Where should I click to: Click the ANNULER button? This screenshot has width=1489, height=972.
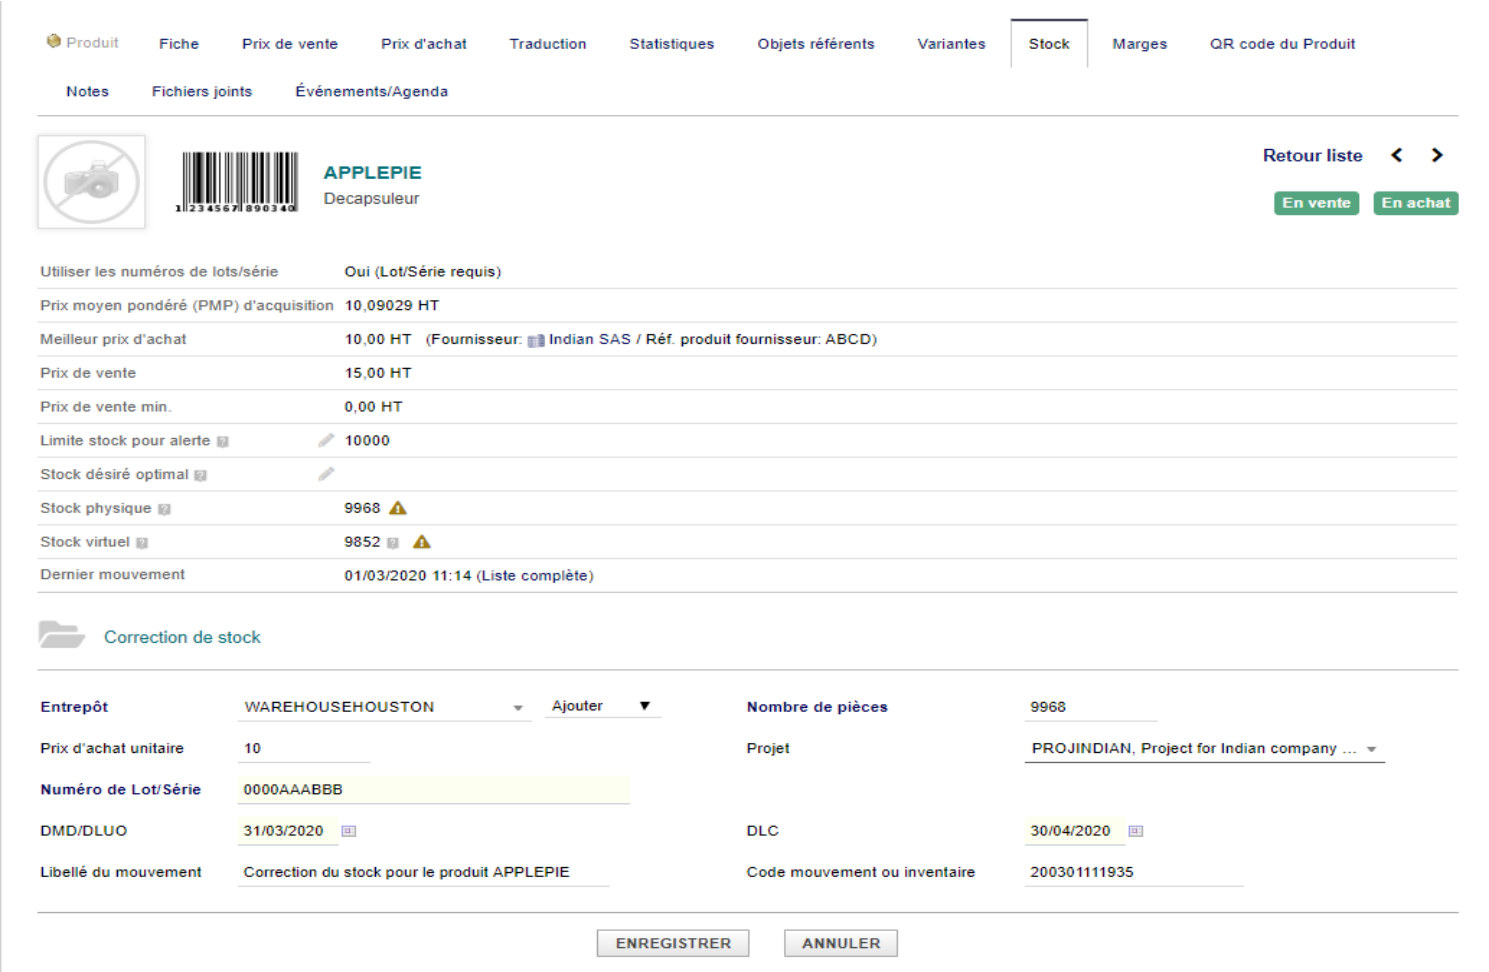(841, 943)
